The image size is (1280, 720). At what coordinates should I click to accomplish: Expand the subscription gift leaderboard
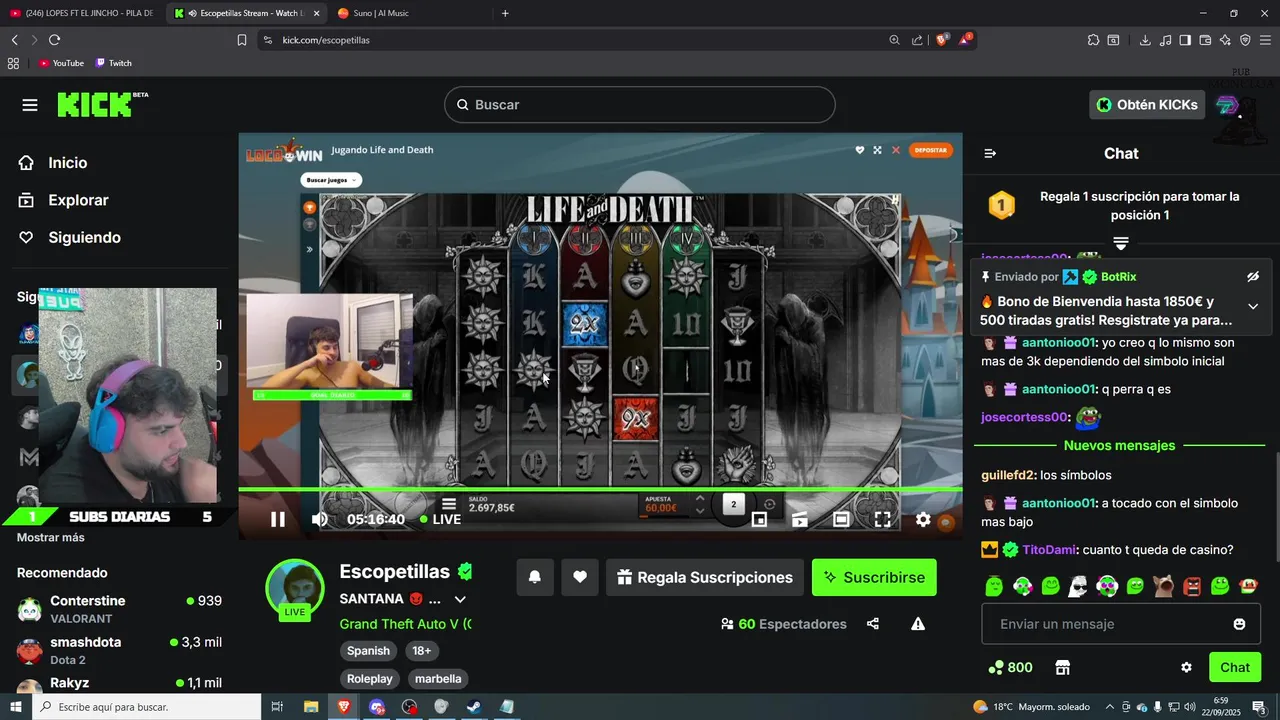click(x=1120, y=244)
